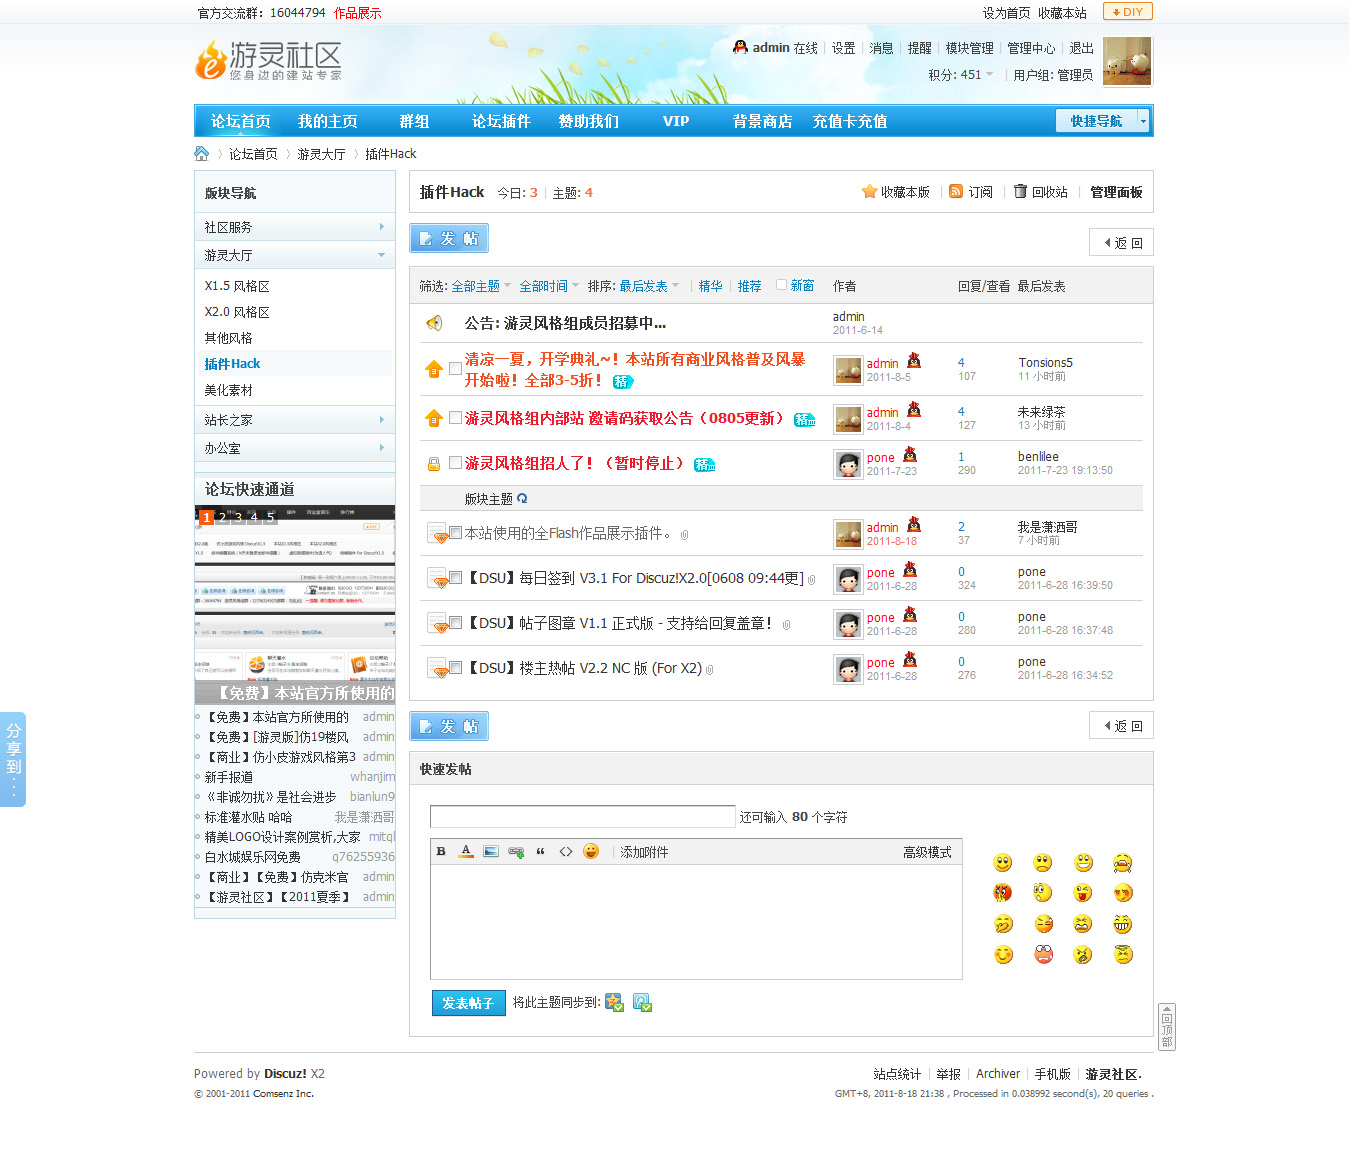This screenshot has height=1152, width=1349.
Task: Check the box for 清凉一夏 thread
Action: click(455, 368)
